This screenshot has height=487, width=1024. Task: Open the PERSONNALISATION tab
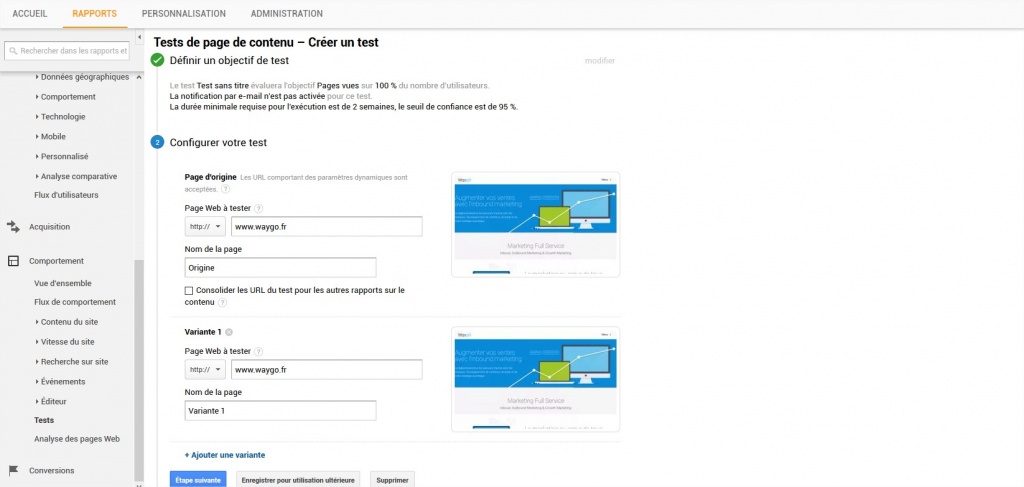pos(184,14)
